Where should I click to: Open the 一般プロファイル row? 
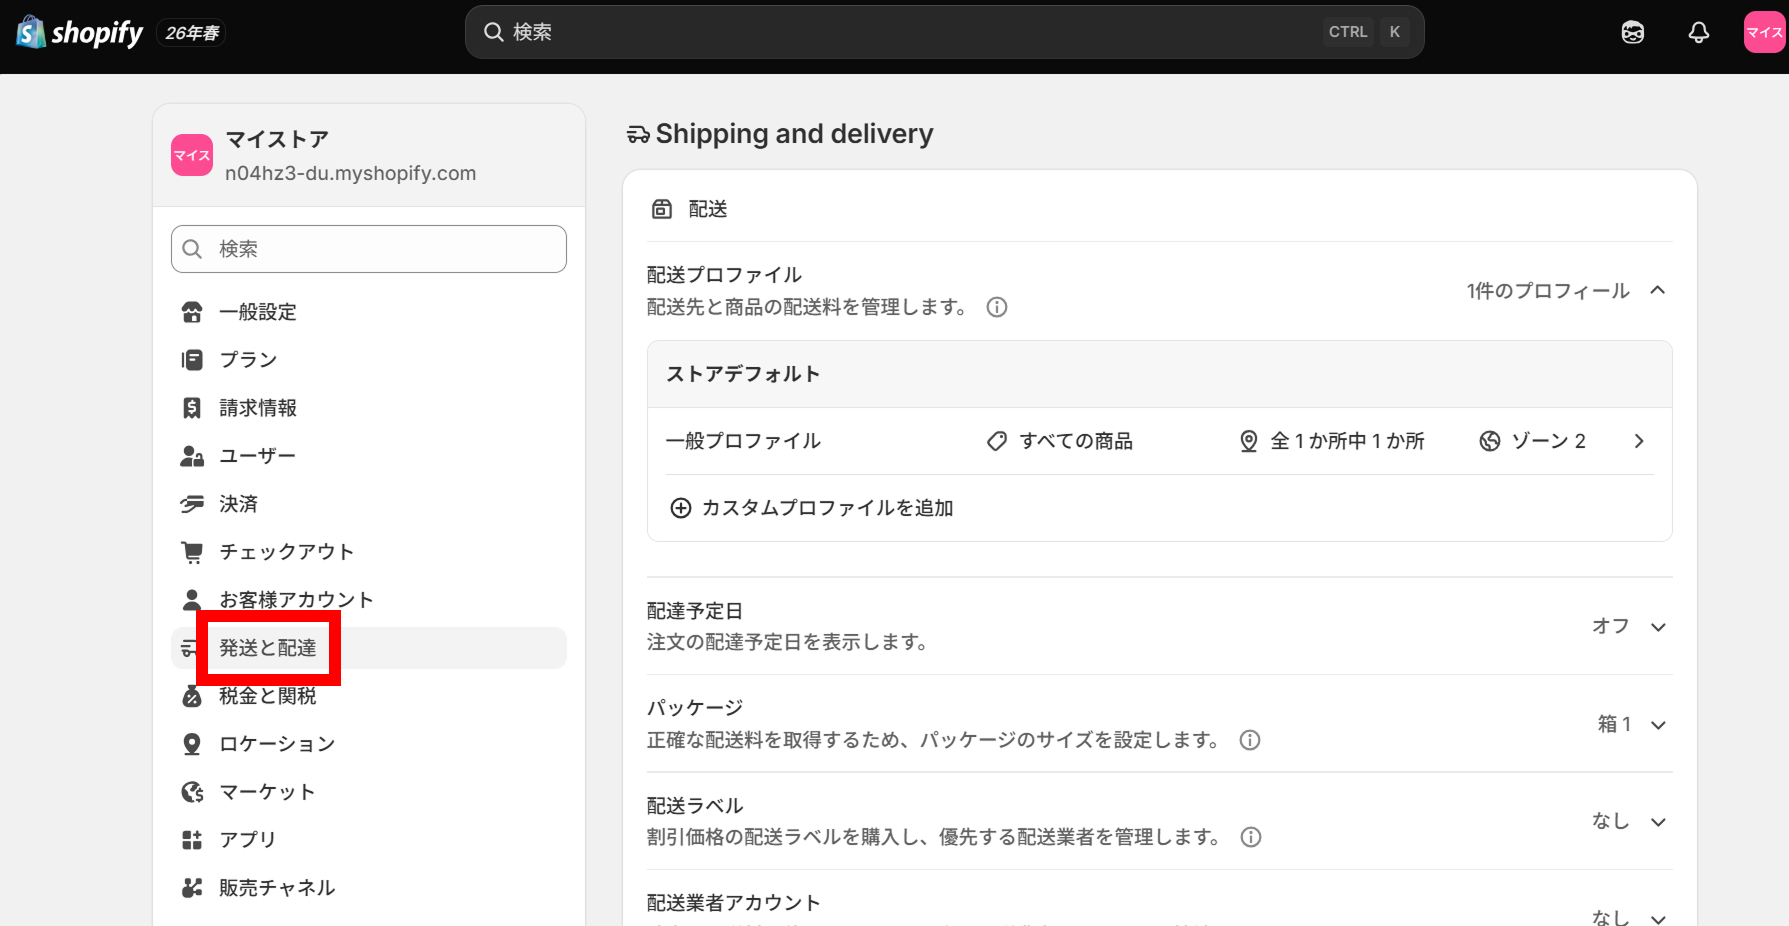pyautogui.click(x=1160, y=441)
